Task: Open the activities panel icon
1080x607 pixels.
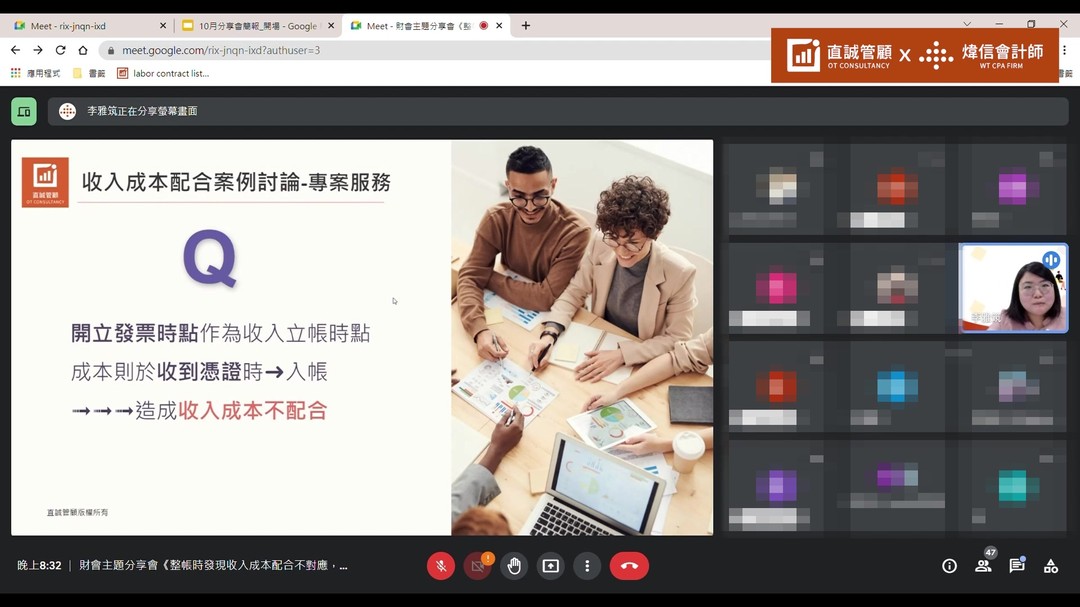Action: (x=1051, y=566)
